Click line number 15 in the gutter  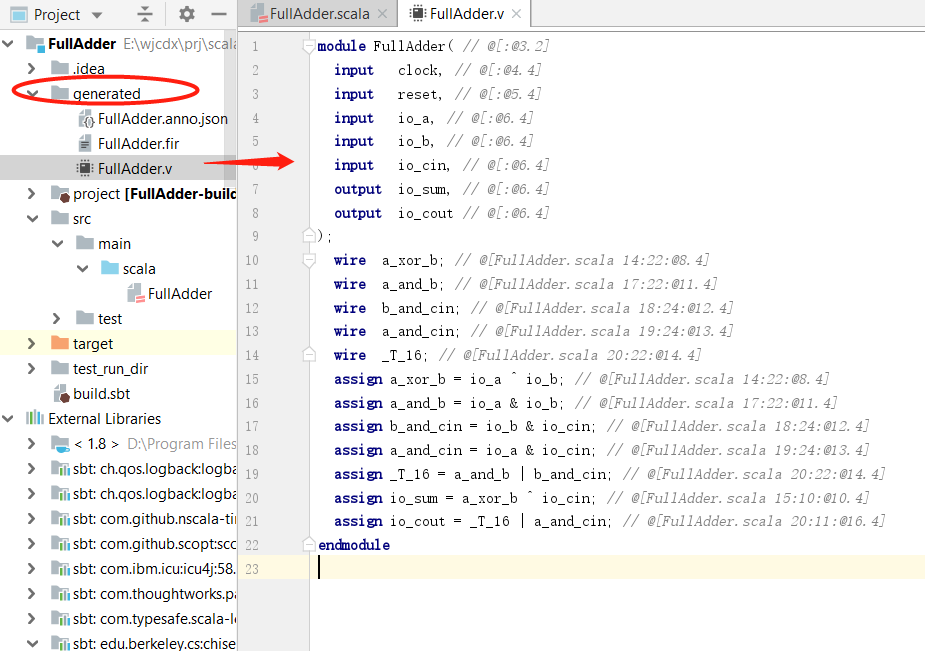[x=252, y=379]
